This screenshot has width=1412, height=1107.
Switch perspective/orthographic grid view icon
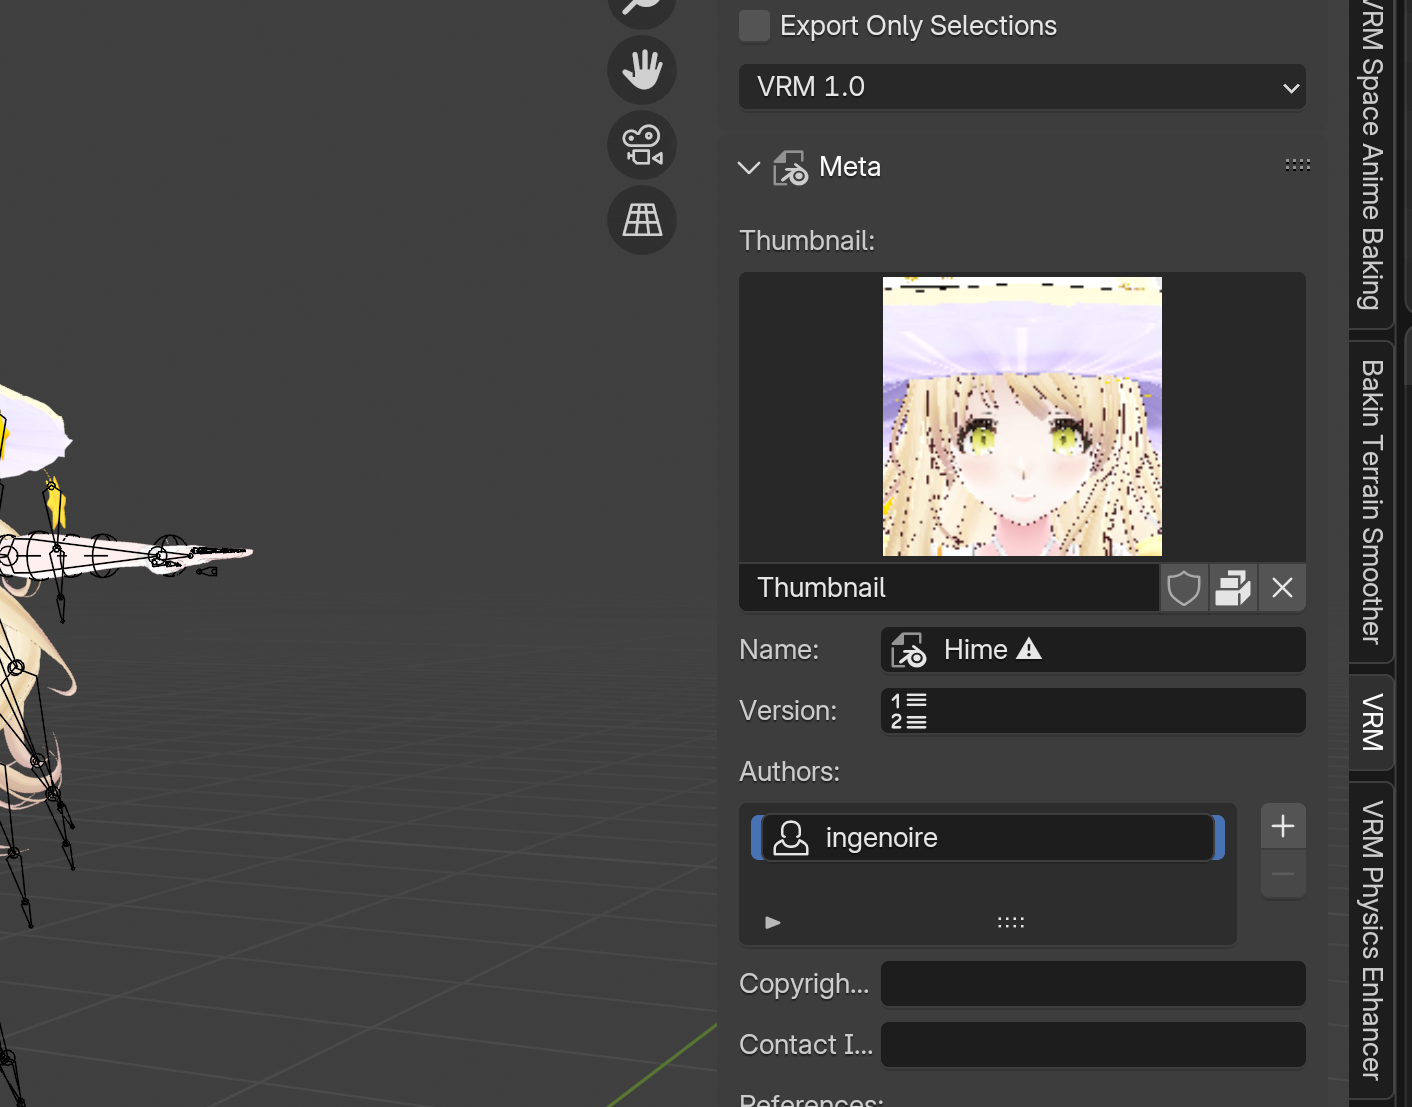coord(642,220)
